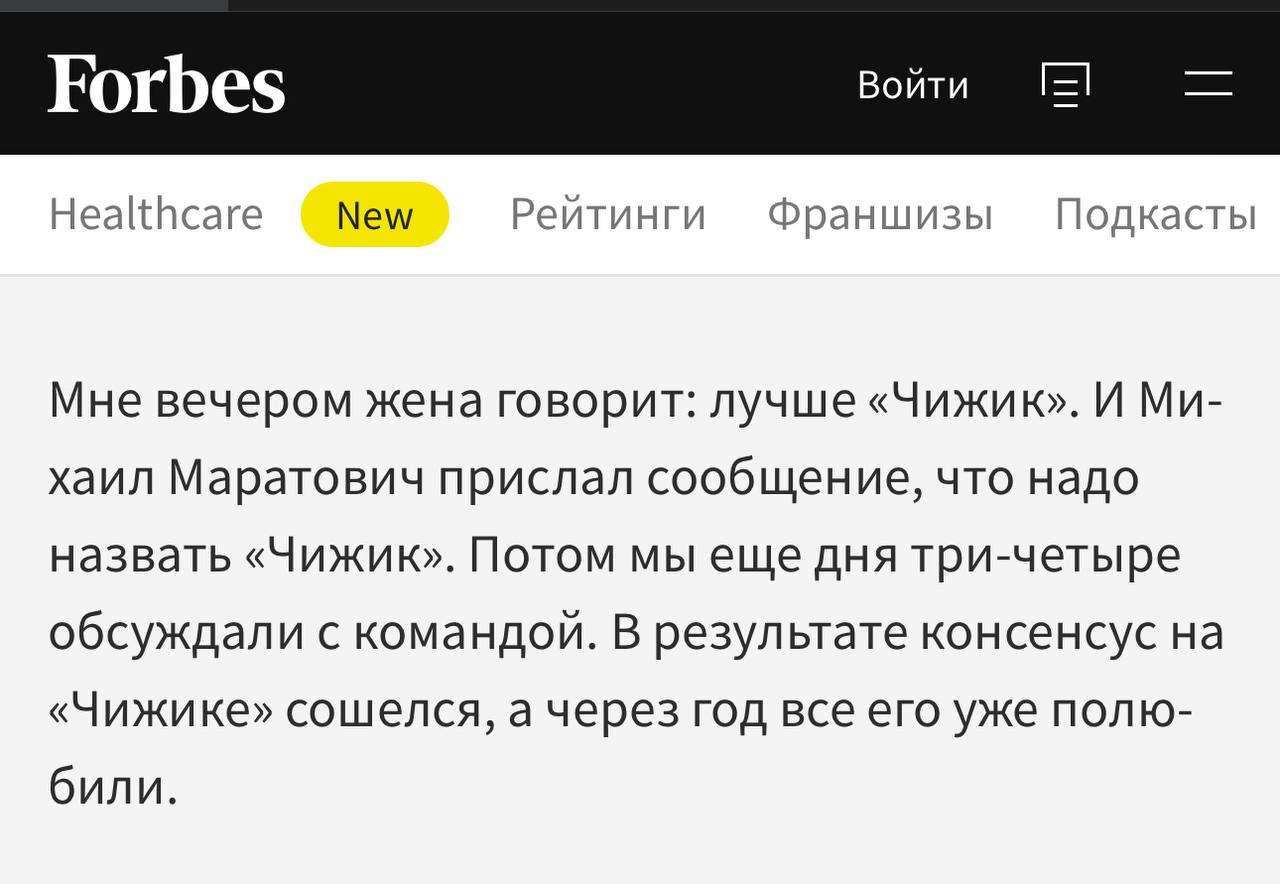Switch to the Рейтинги tab
The width and height of the screenshot is (1280, 884).
click(608, 214)
